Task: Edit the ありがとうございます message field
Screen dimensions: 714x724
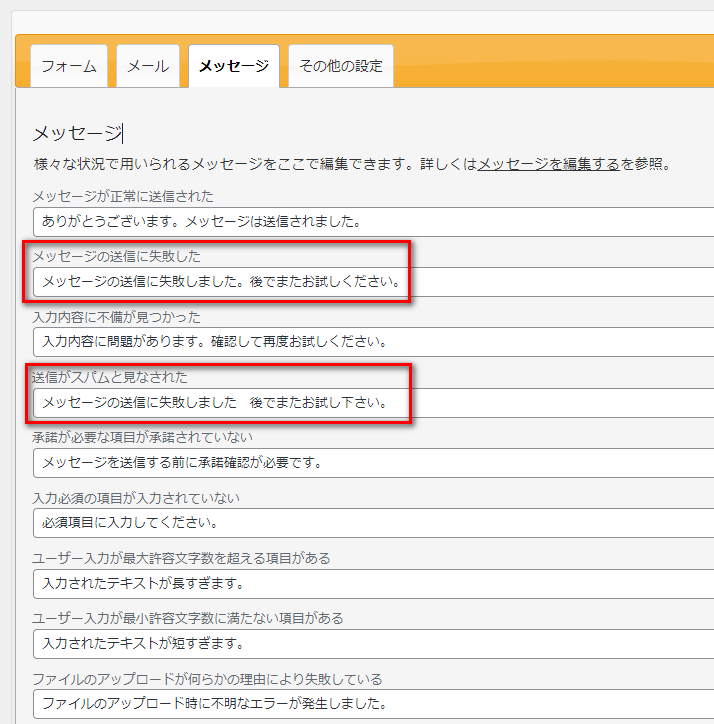Action: point(374,222)
